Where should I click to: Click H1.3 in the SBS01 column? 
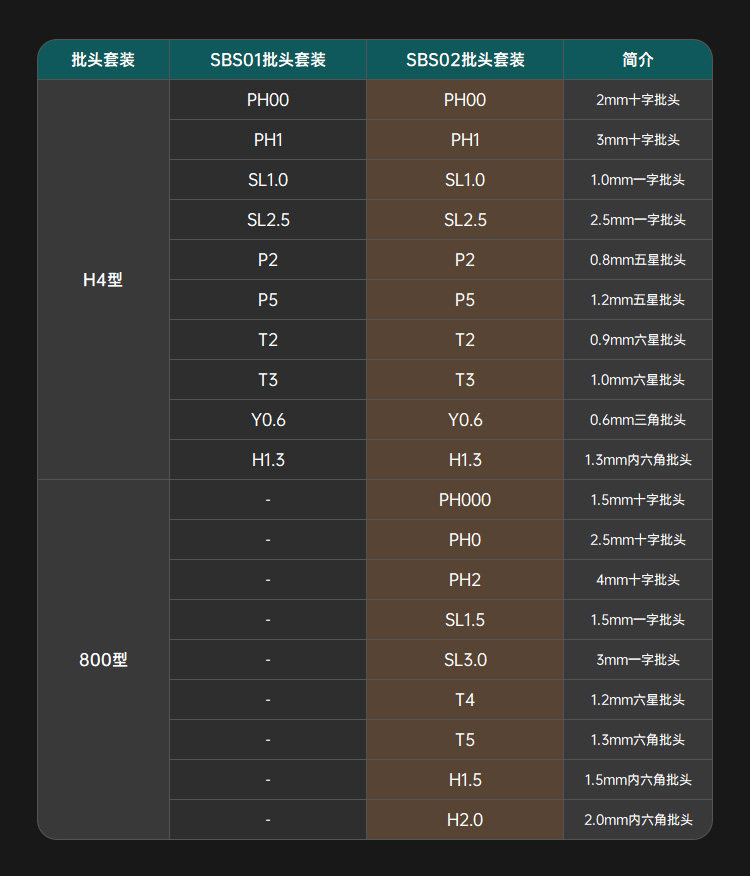coord(268,460)
